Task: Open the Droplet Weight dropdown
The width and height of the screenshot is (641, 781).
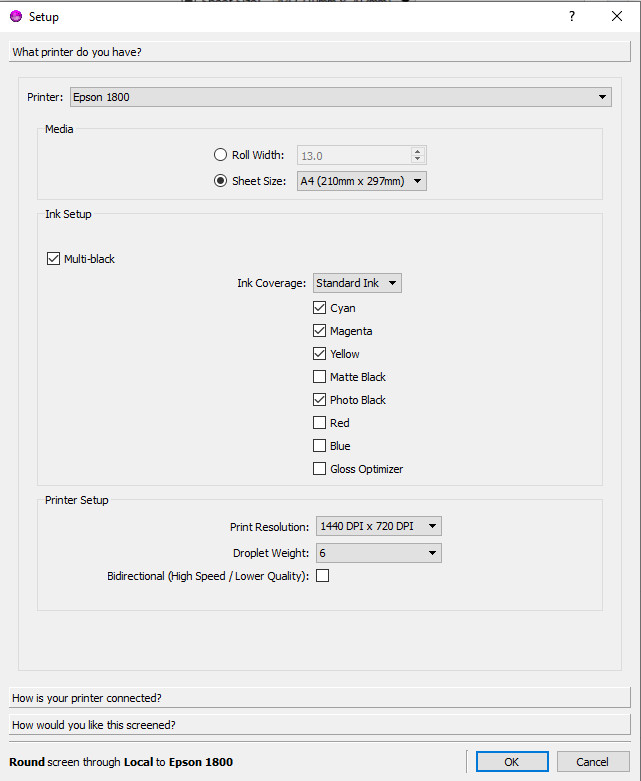Action: (378, 553)
